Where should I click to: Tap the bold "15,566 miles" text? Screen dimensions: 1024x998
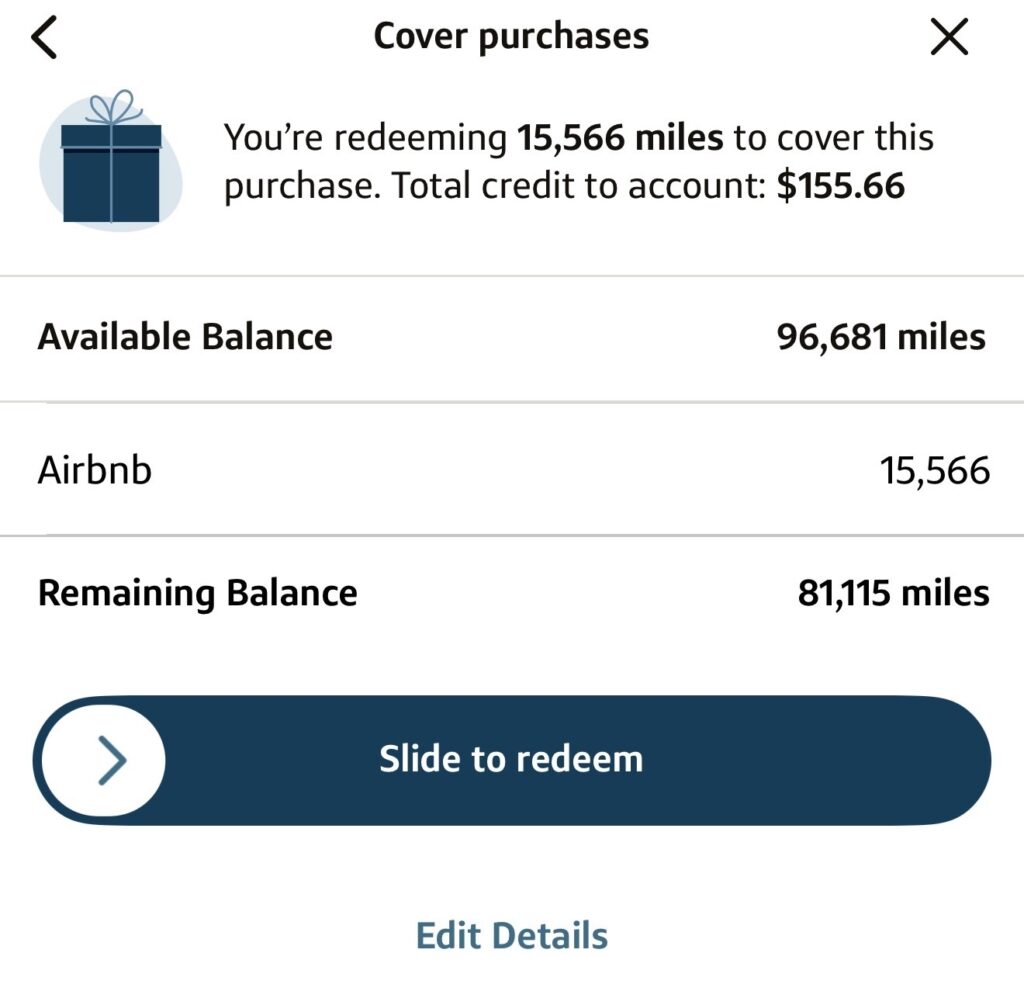coord(620,138)
